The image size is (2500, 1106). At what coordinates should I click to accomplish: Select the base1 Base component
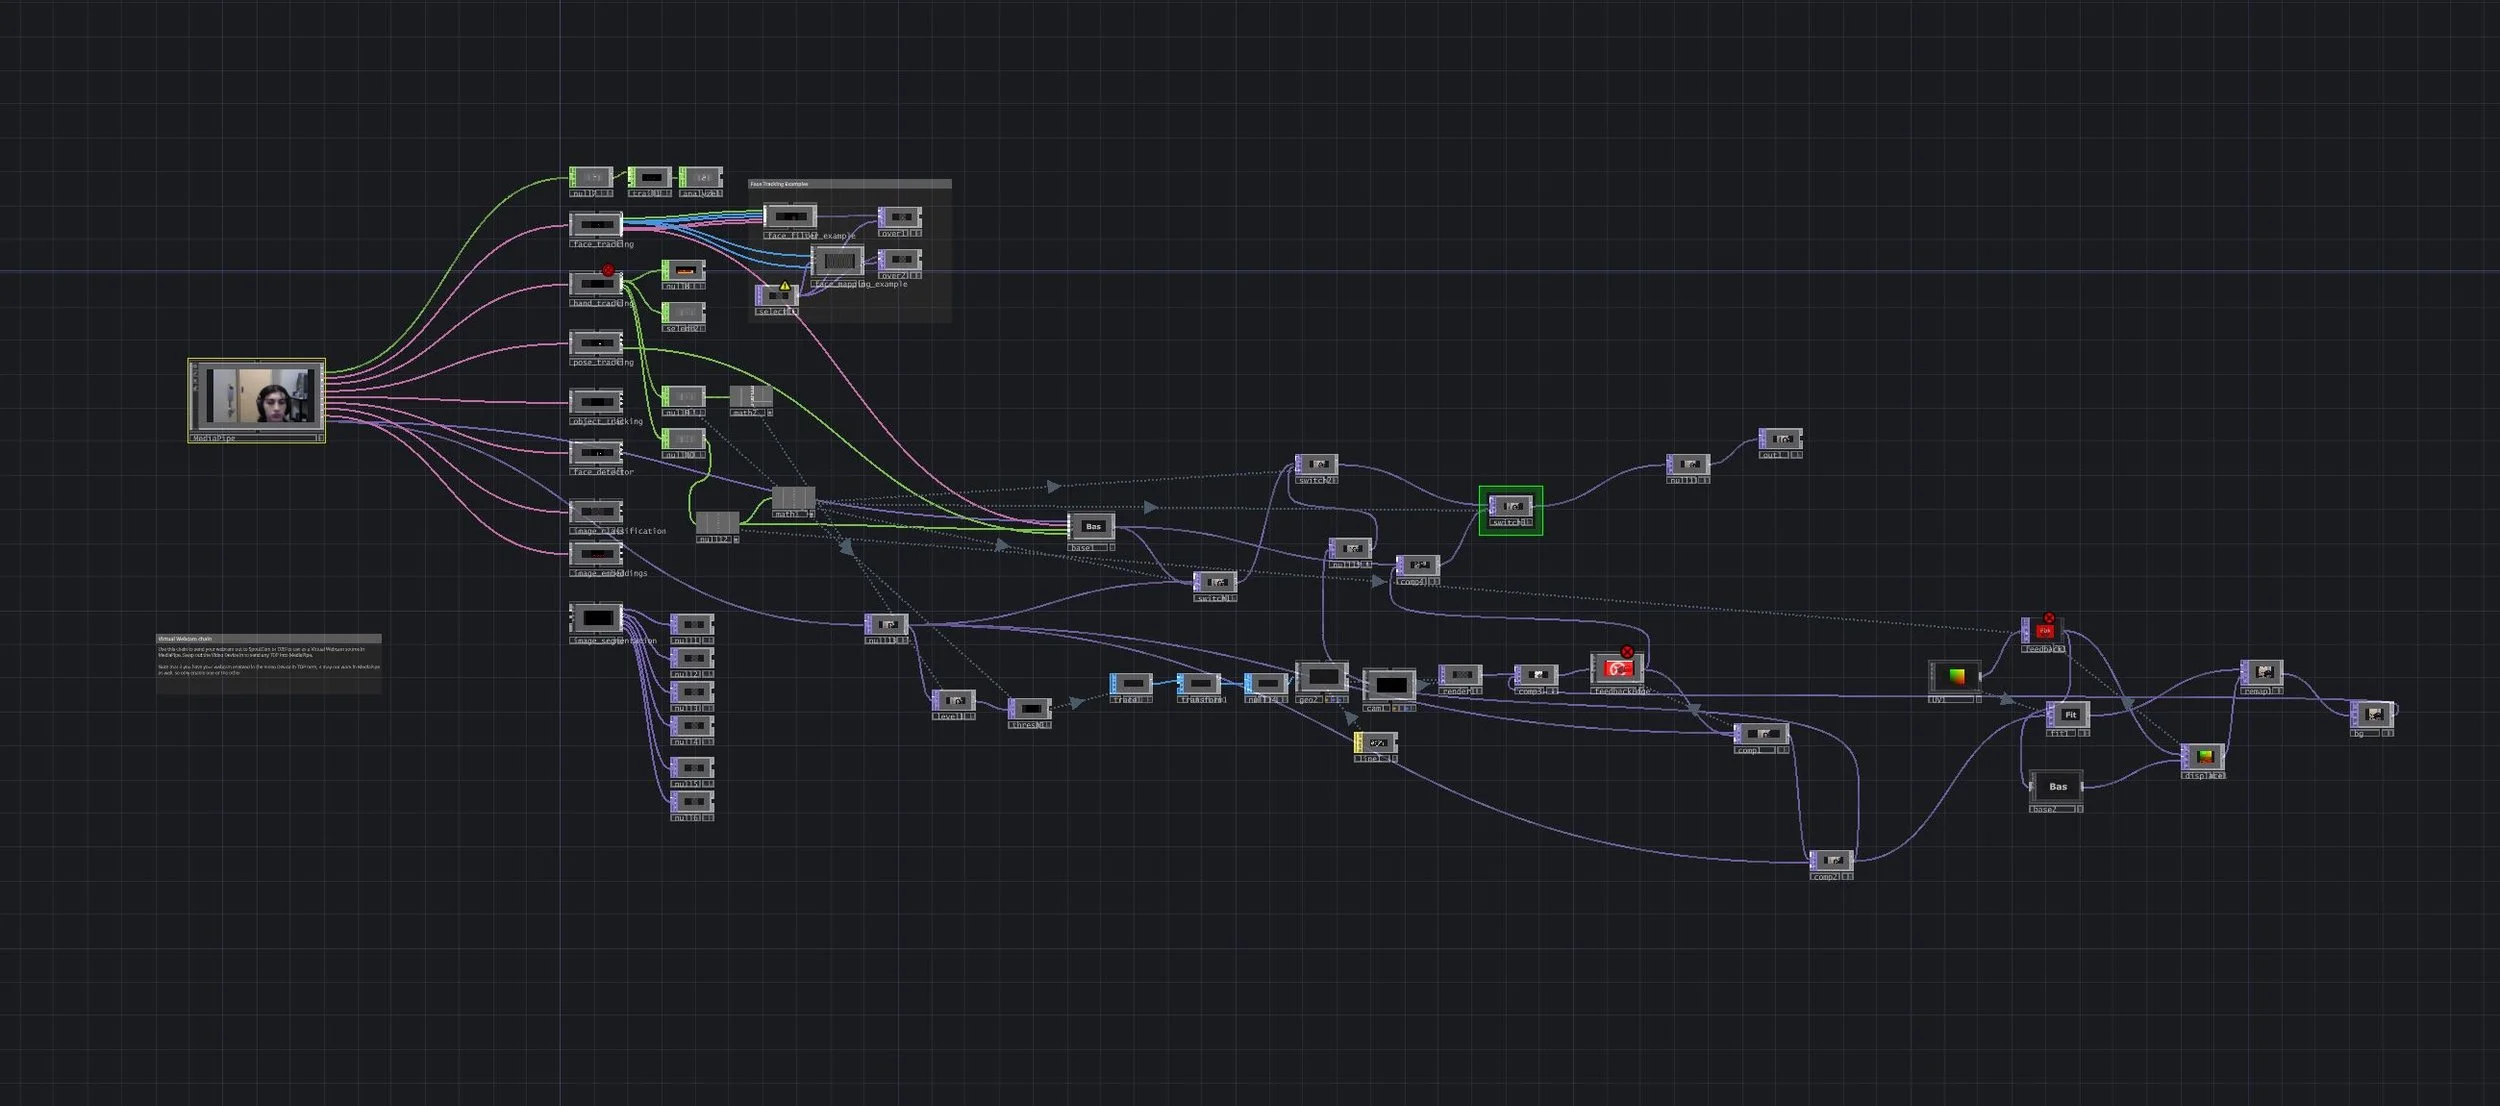(x=1092, y=526)
